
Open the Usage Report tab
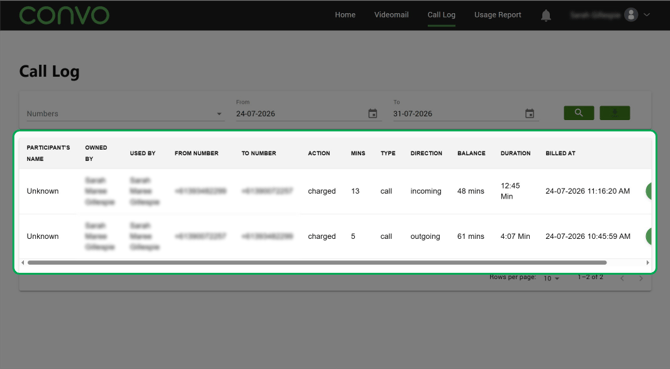497,15
